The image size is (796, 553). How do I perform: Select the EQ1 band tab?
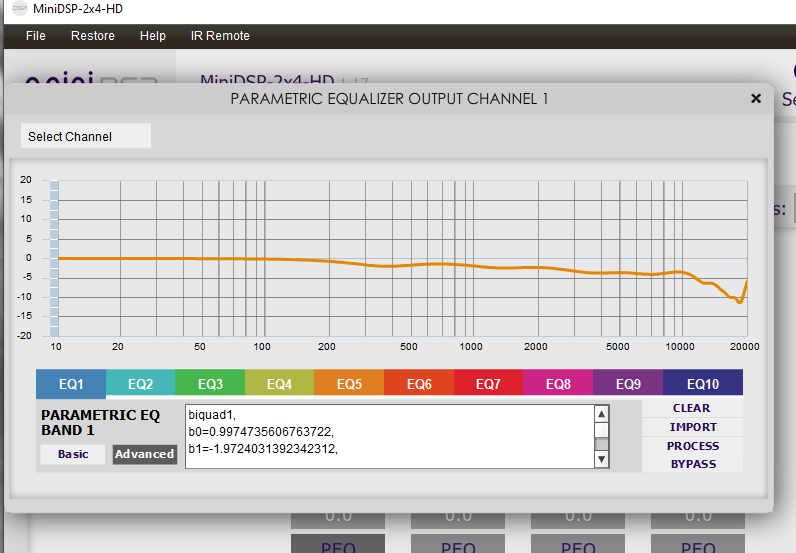71,384
